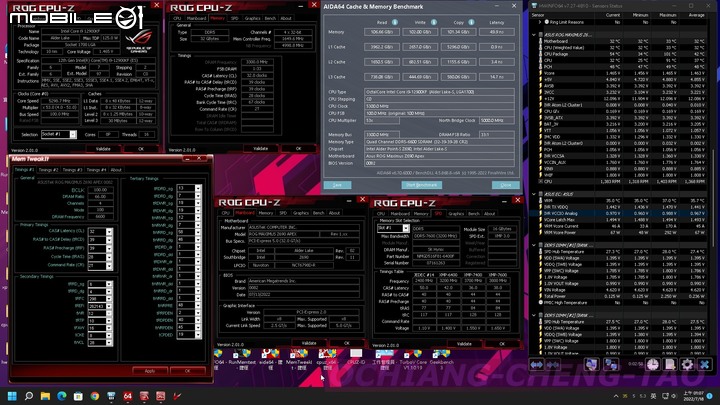Click Validate in the CPU-Z SPD window

pyautogui.click(x=464, y=343)
